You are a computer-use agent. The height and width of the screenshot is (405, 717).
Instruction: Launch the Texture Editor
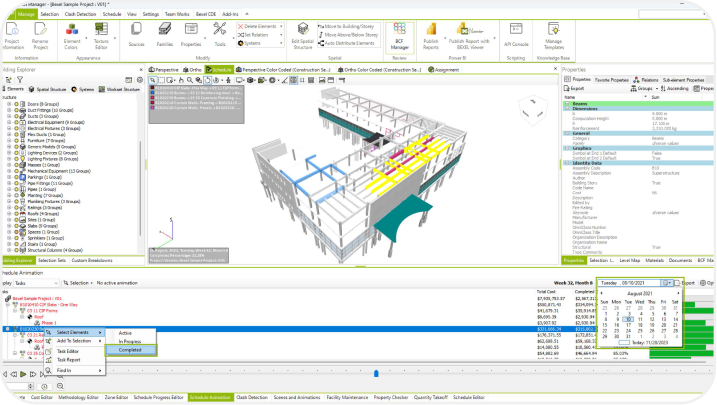[x=101, y=36]
